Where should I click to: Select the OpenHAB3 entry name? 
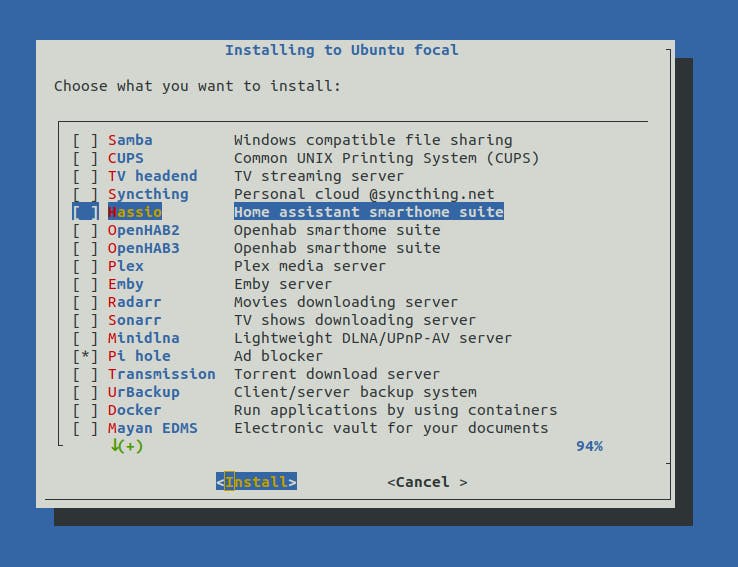point(144,248)
